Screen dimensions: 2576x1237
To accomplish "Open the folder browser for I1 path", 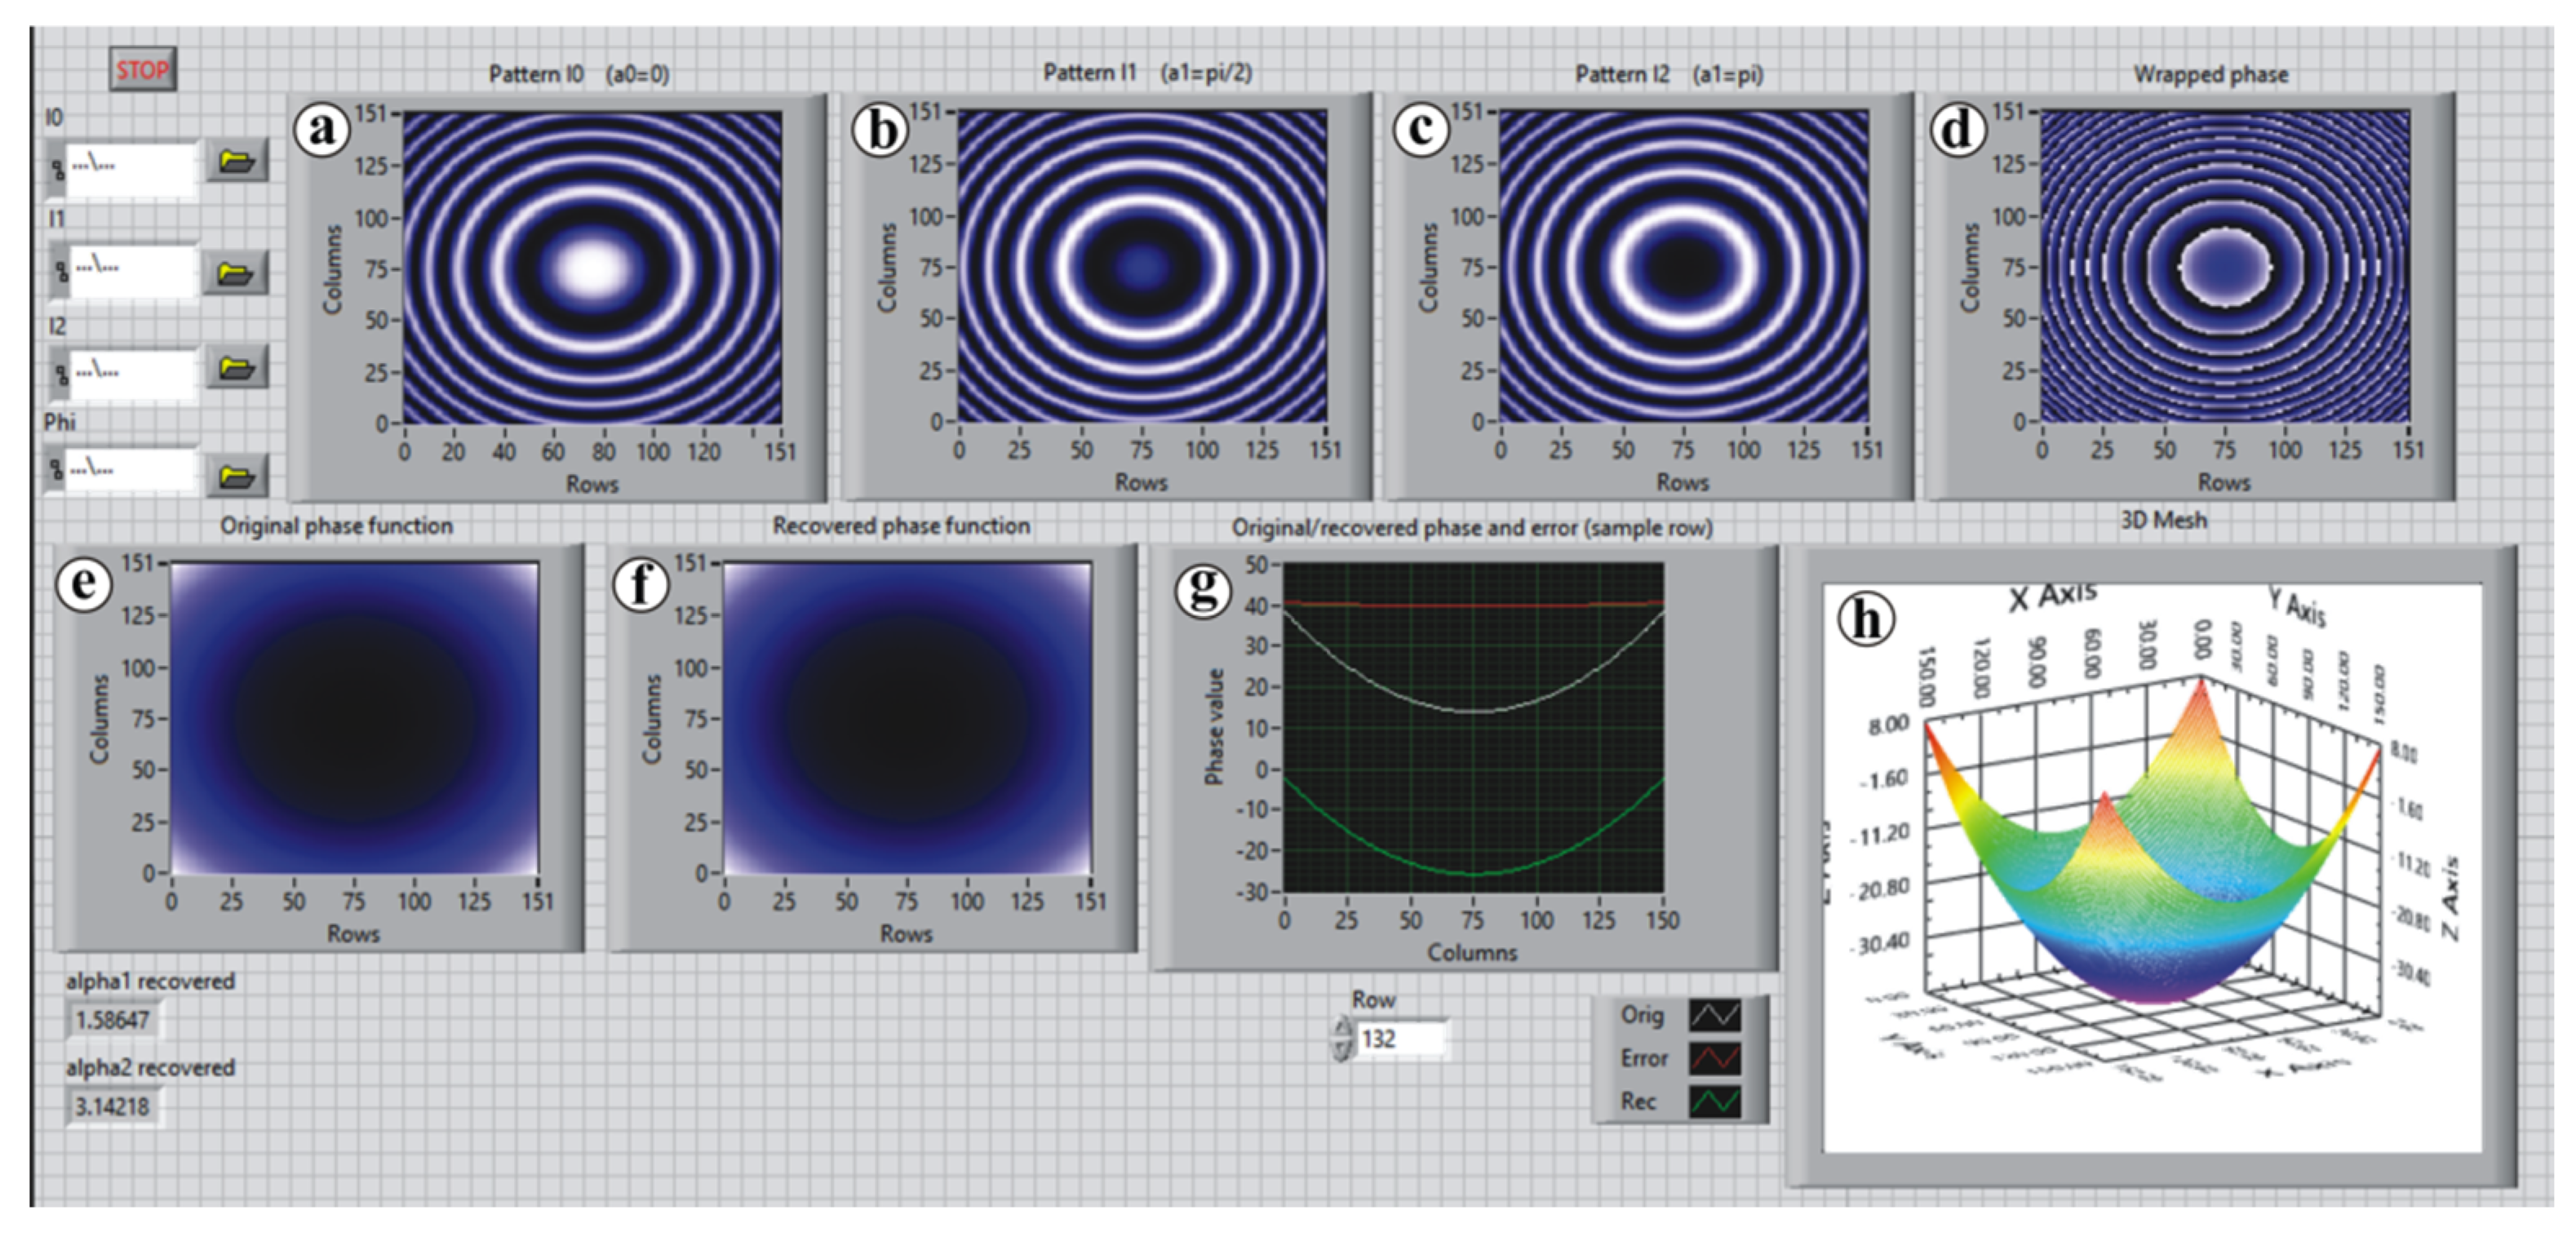I will tap(234, 273).
